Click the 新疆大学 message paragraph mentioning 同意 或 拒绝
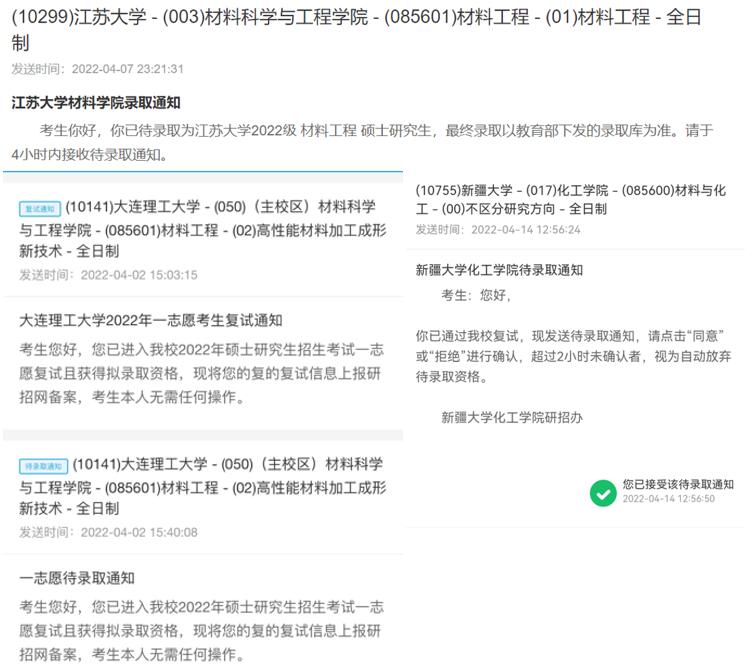 (570, 356)
